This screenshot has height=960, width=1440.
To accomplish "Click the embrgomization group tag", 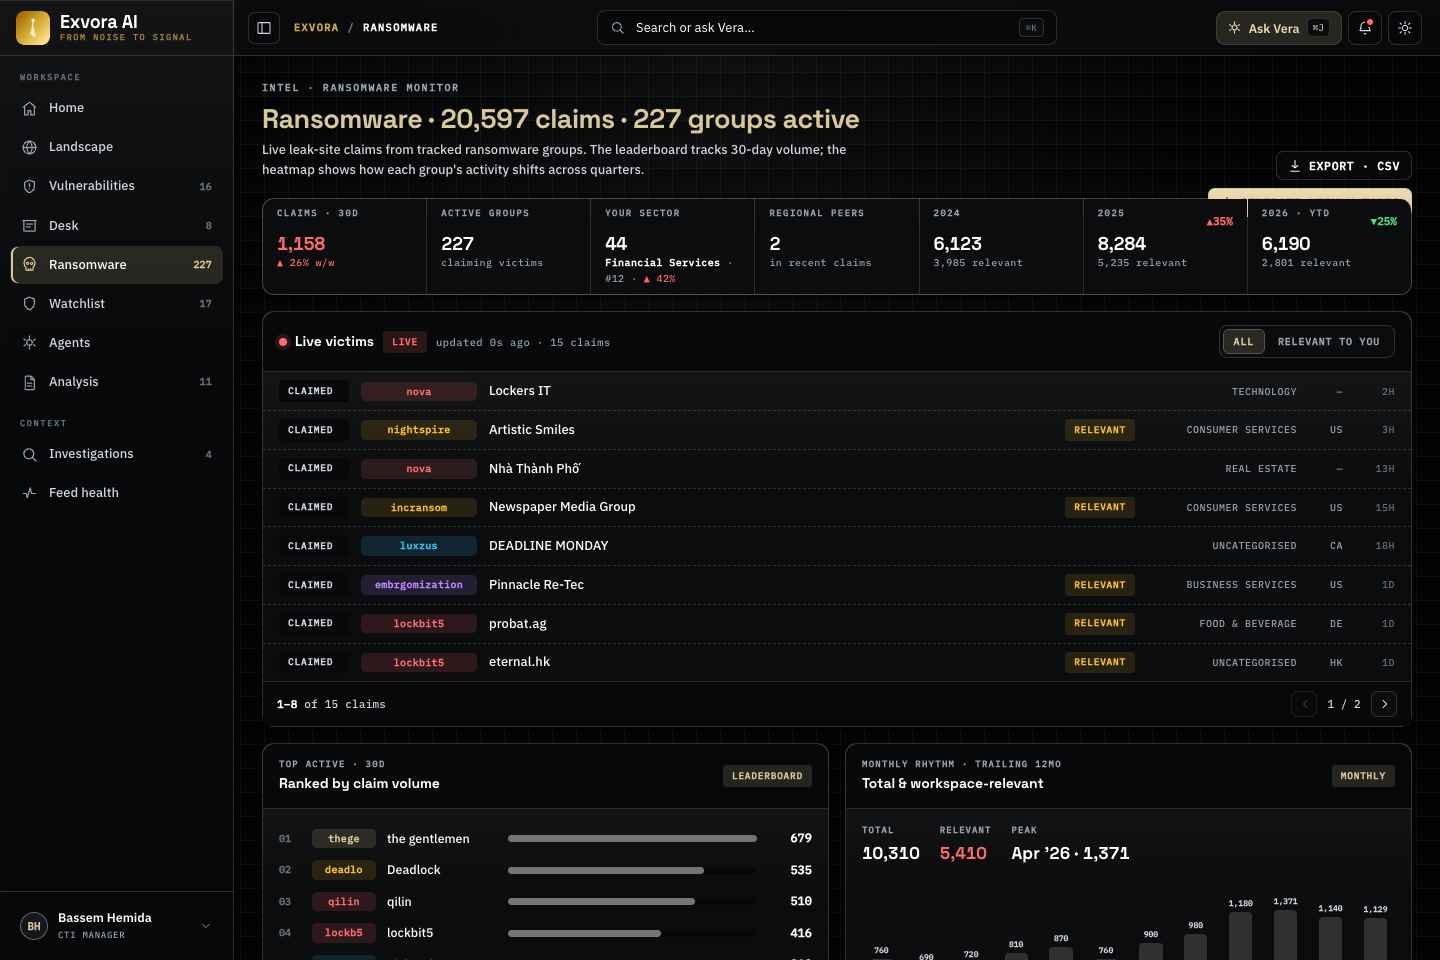I will [x=419, y=585].
